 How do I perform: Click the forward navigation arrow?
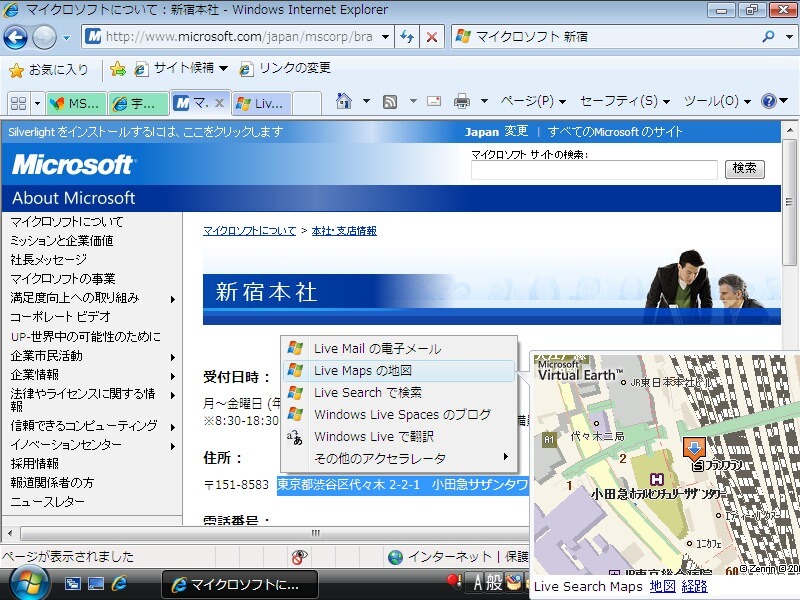point(44,37)
